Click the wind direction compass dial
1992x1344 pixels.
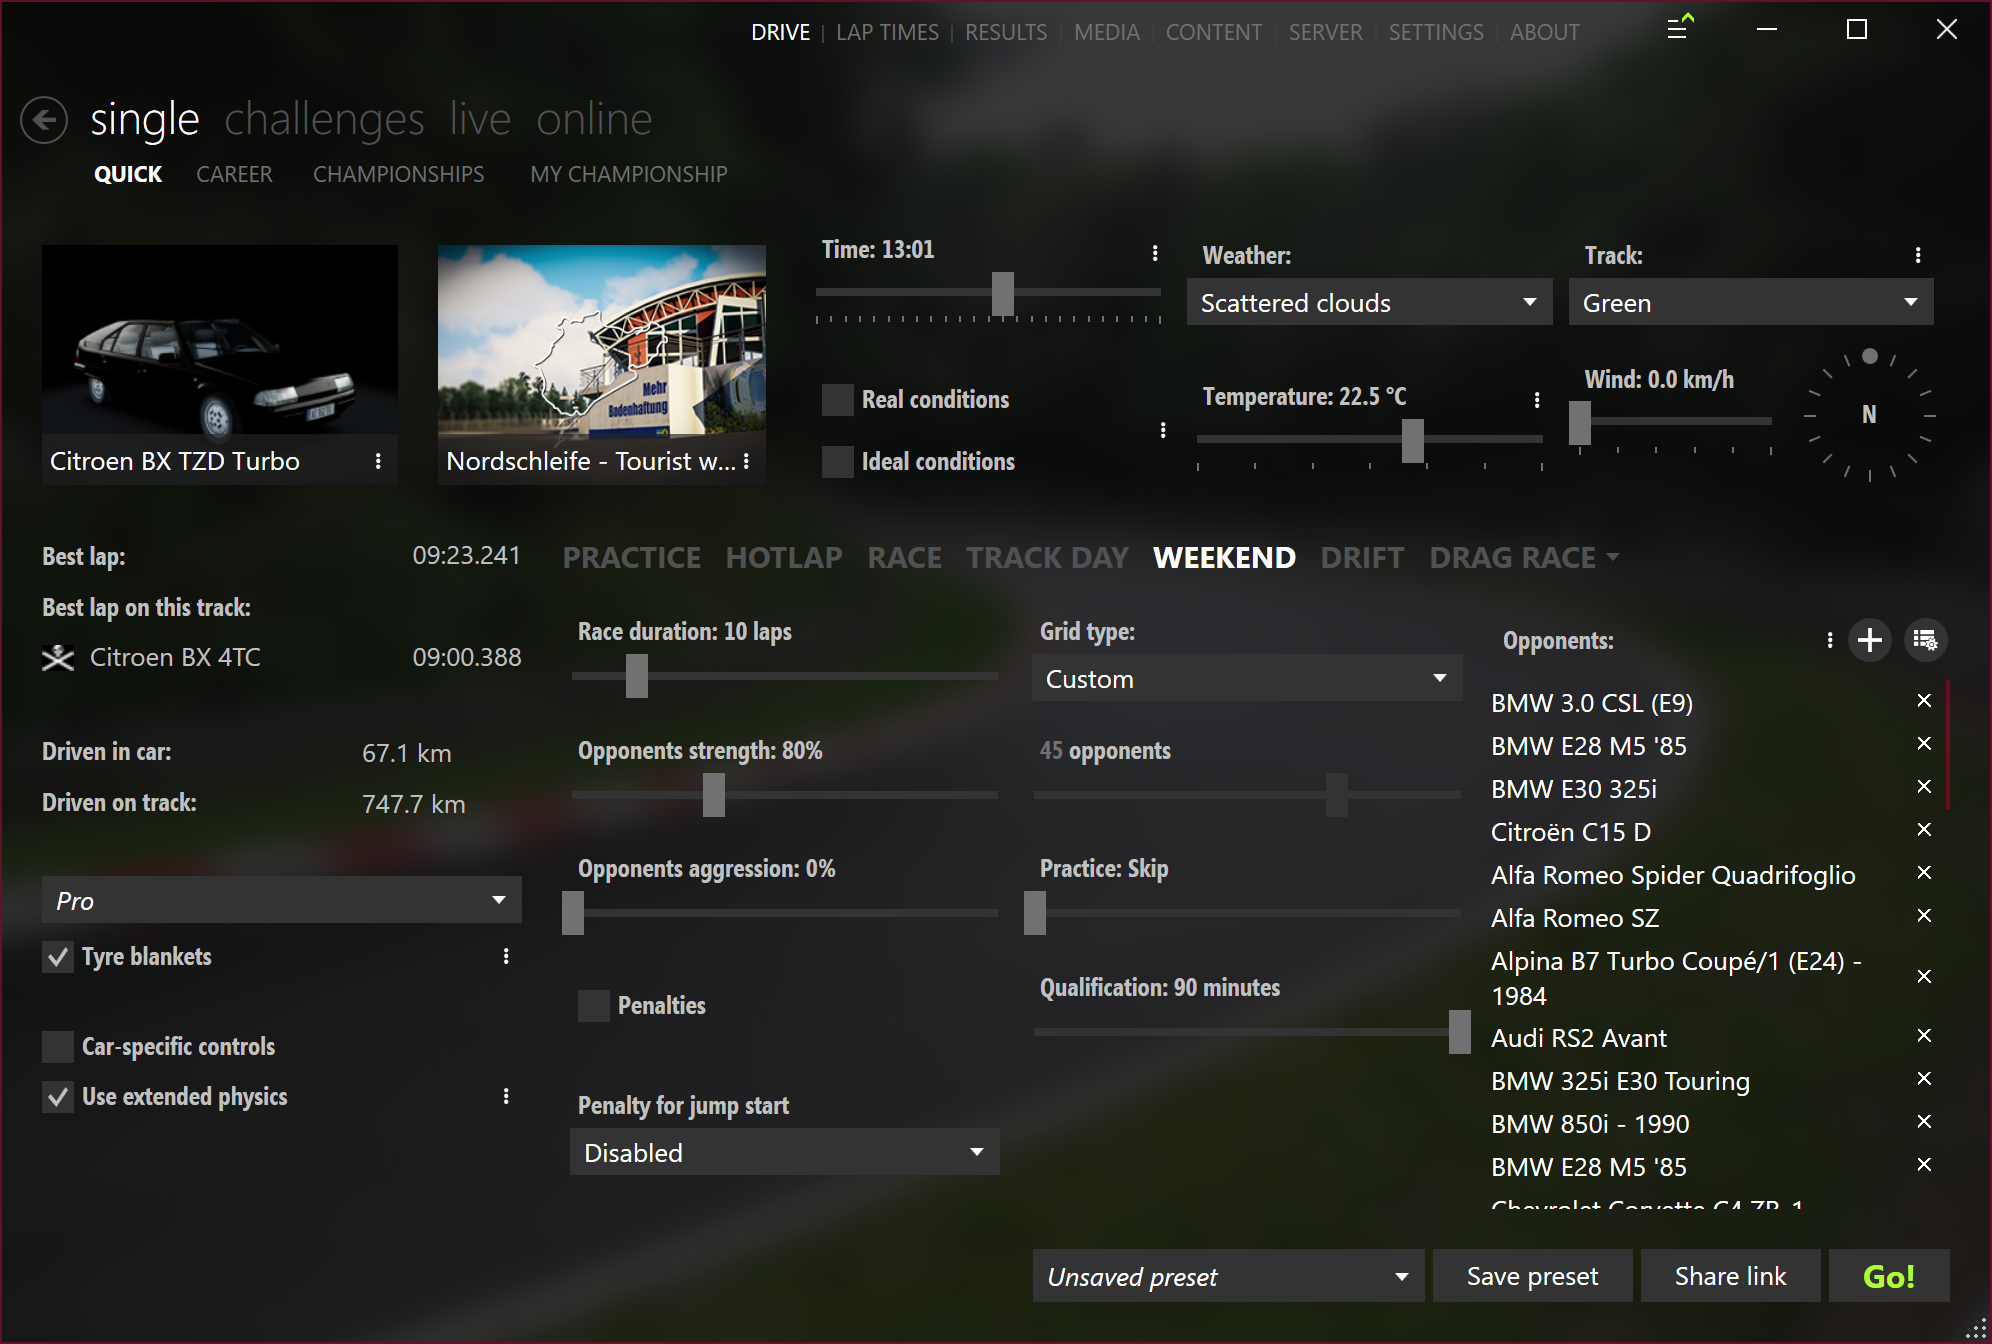tap(1869, 415)
